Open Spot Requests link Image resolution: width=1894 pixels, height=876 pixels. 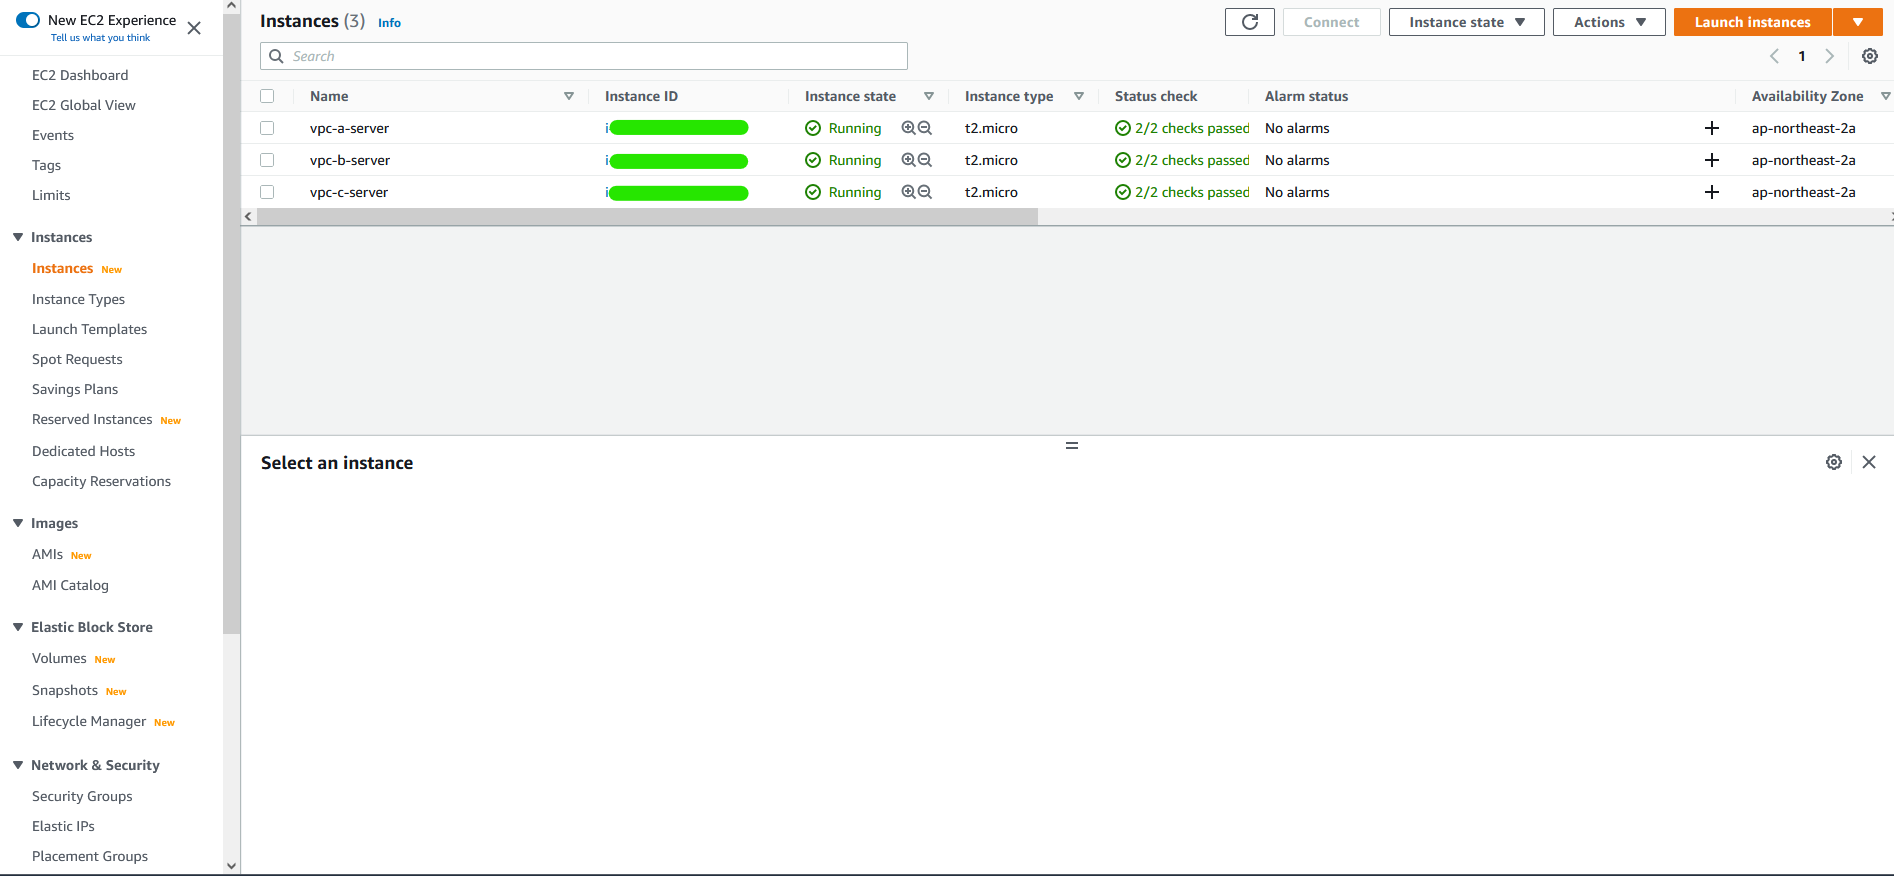pyautogui.click(x=77, y=359)
